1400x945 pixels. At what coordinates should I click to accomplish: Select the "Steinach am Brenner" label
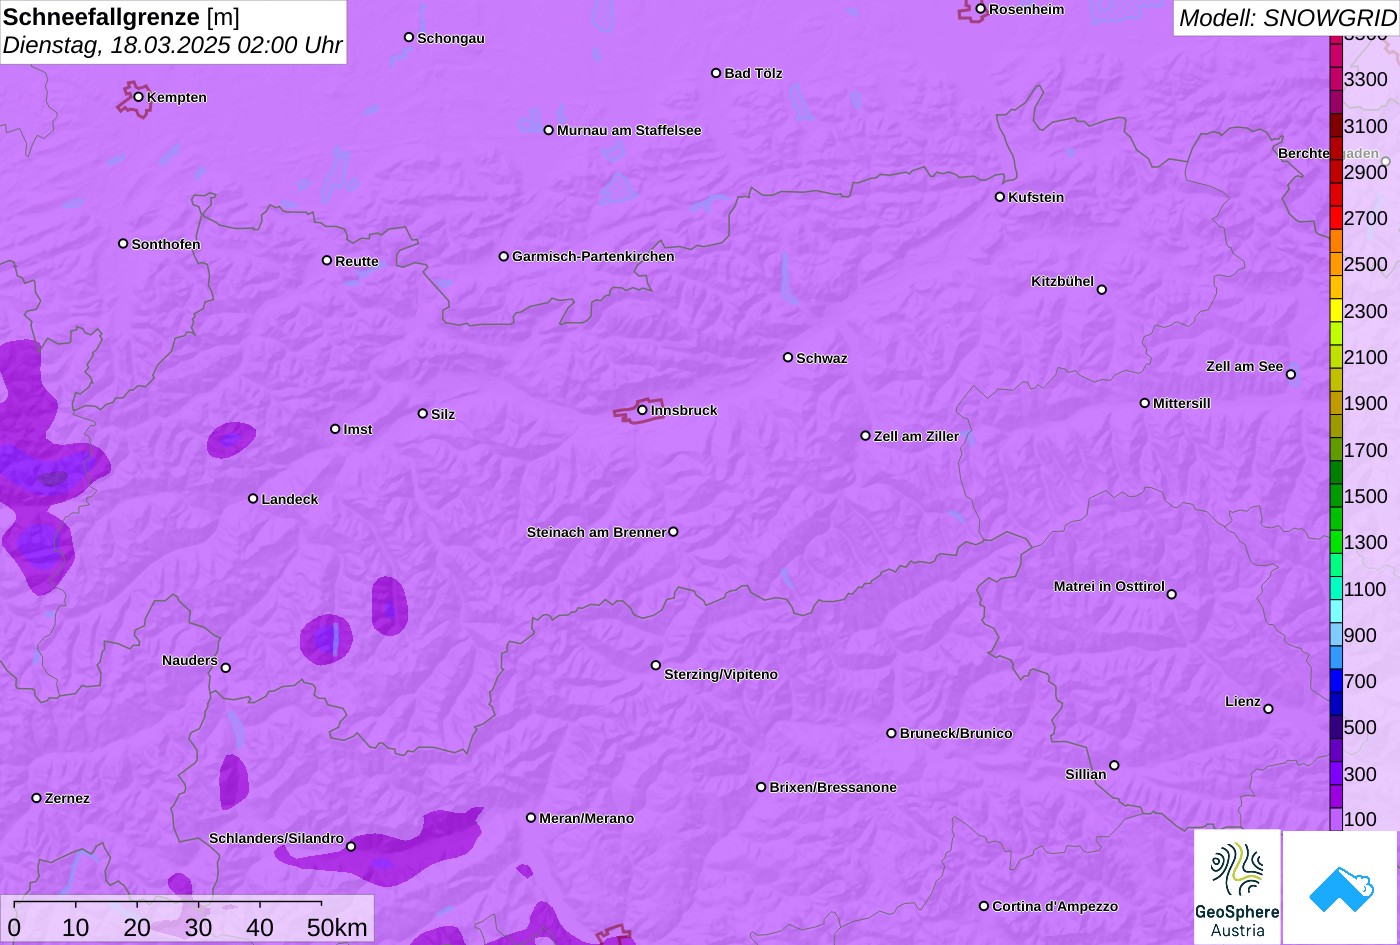tap(596, 532)
